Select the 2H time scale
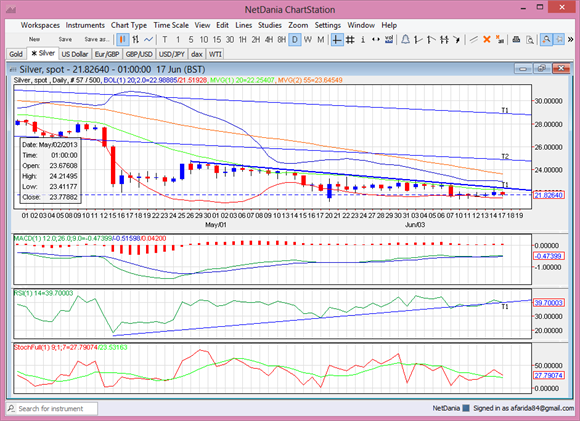Viewport: 580px width, 421px height. click(x=256, y=39)
